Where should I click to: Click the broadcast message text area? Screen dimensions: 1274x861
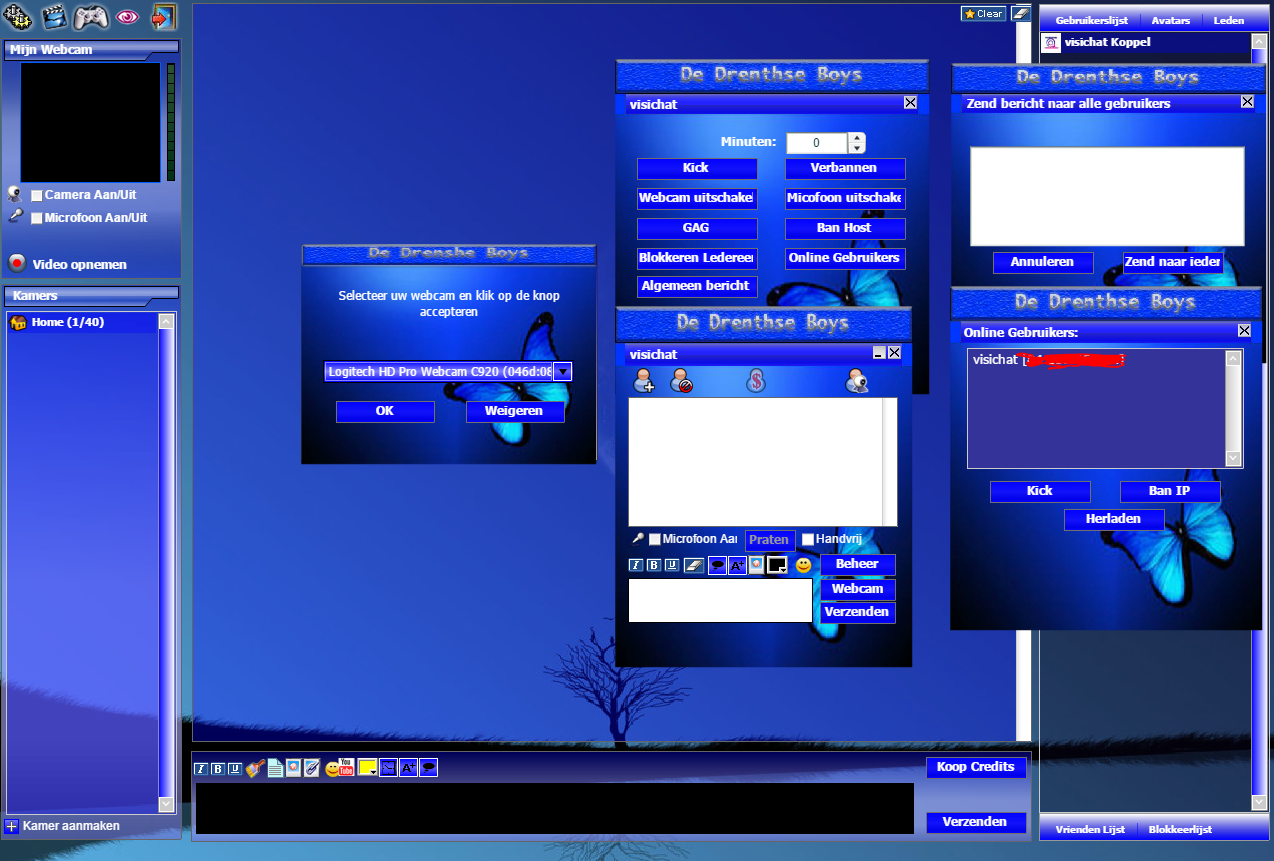1107,196
